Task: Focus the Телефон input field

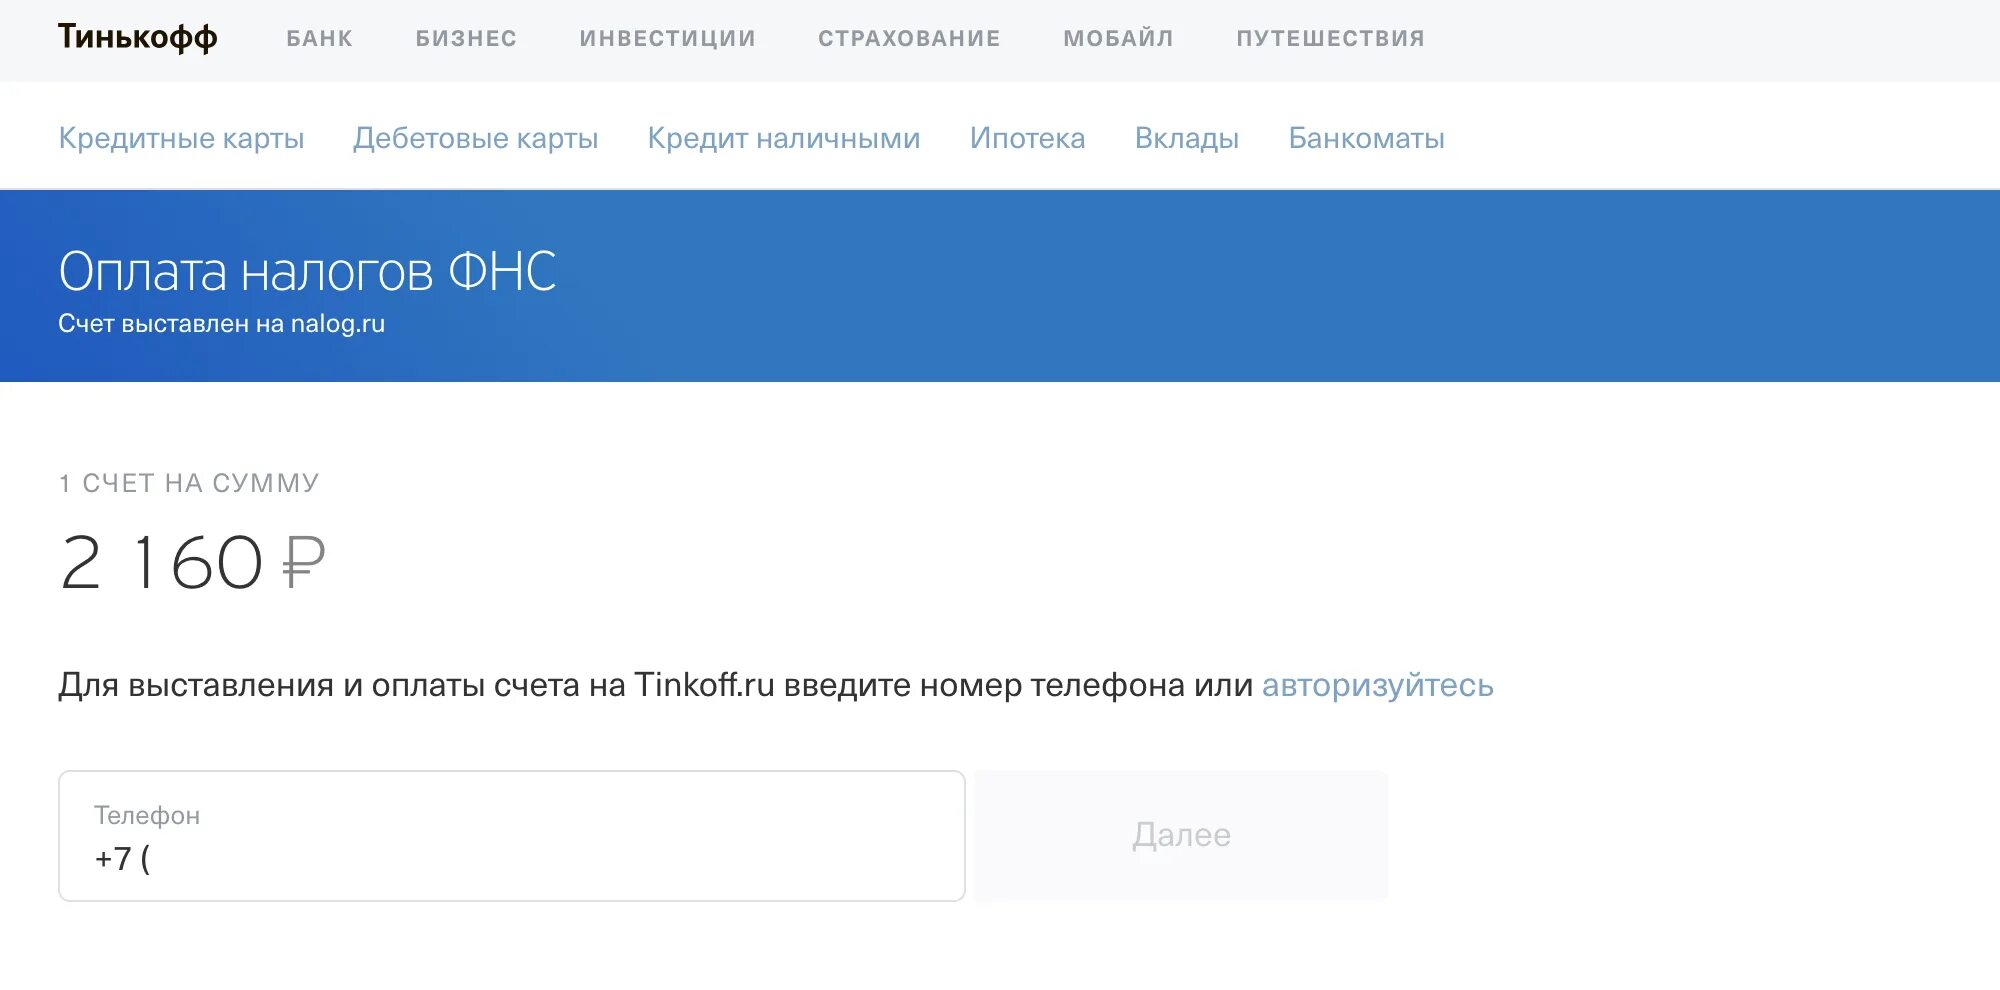Action: point(512,836)
